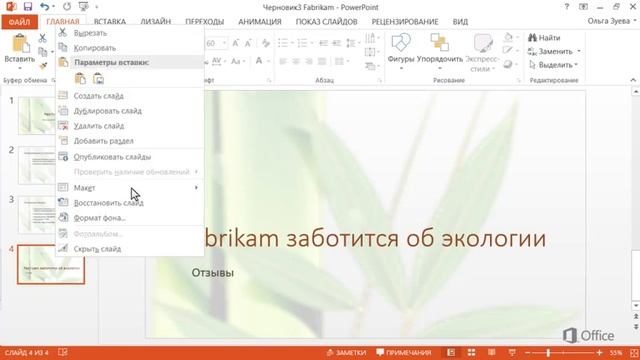The image size is (640, 360).
Task: Start Slide Show view from status bar
Action: tap(512, 352)
